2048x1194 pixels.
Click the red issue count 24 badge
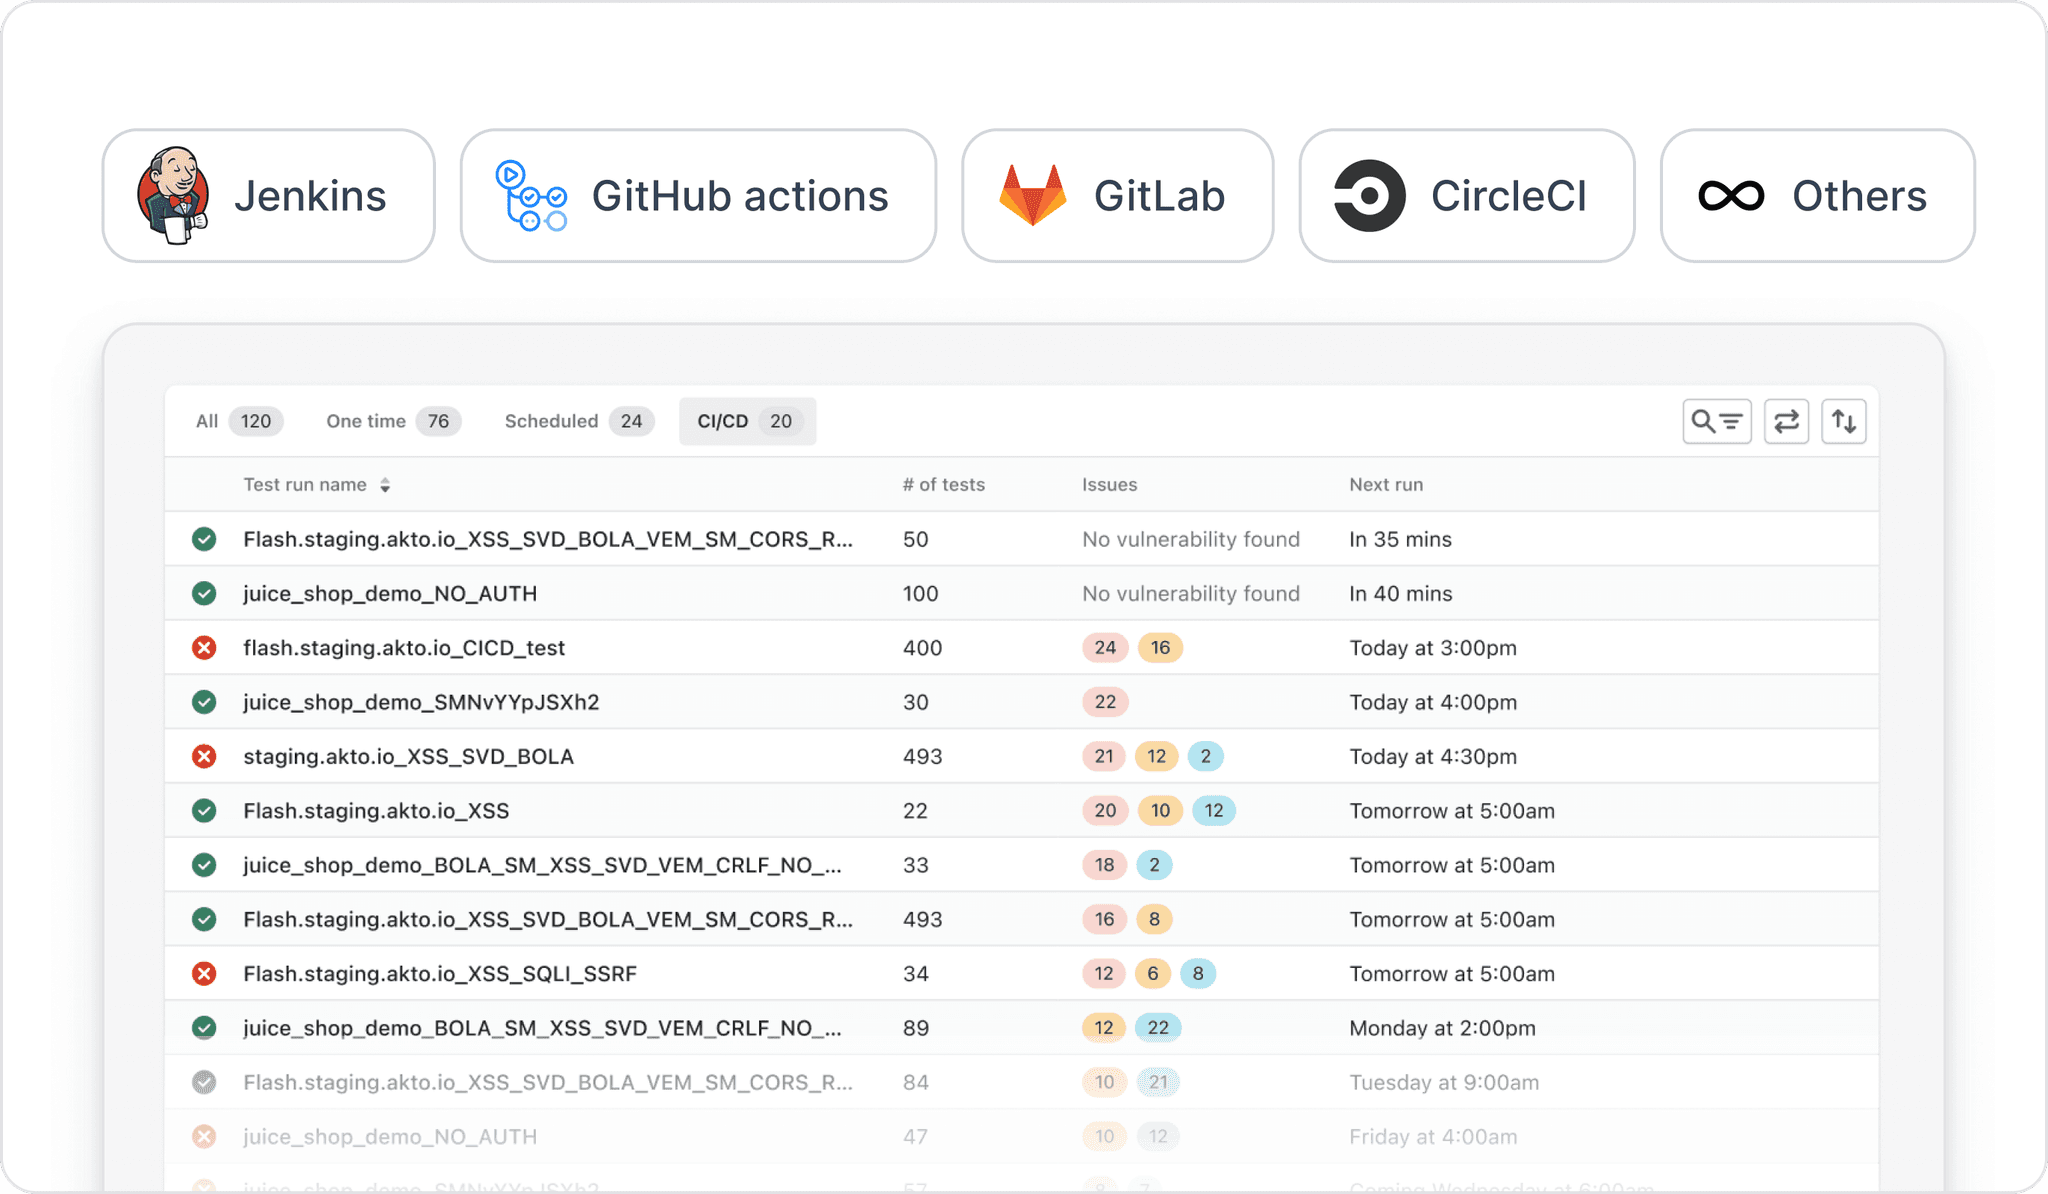click(x=1104, y=647)
